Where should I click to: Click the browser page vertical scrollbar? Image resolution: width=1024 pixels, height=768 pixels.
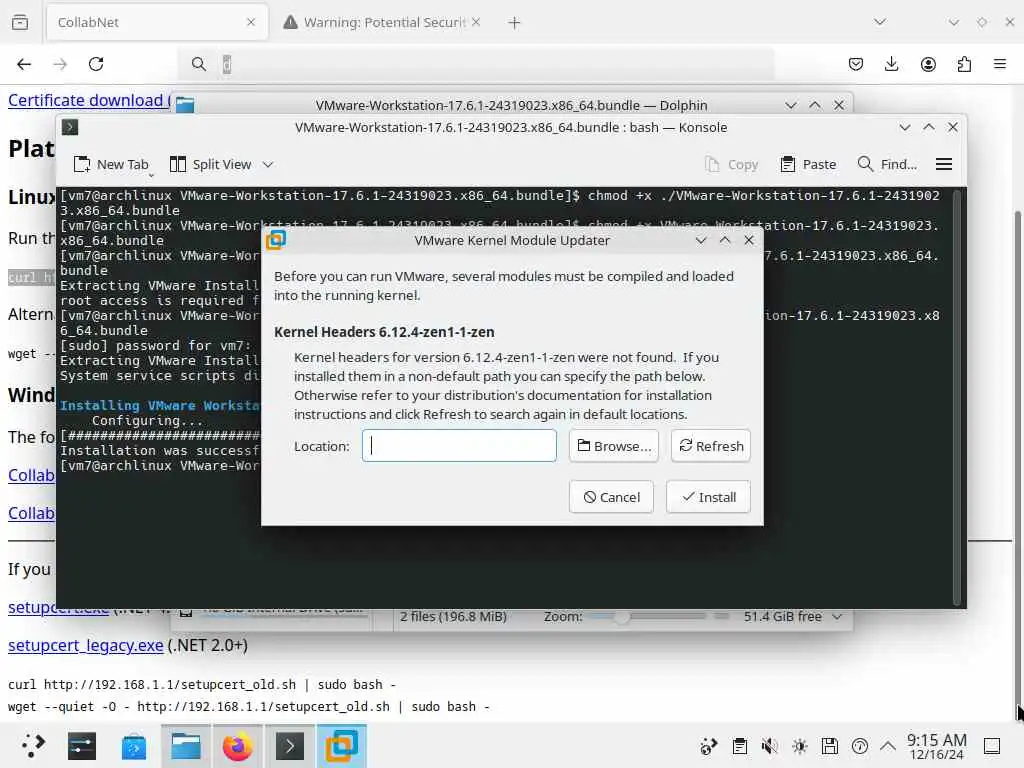coord(1019,457)
